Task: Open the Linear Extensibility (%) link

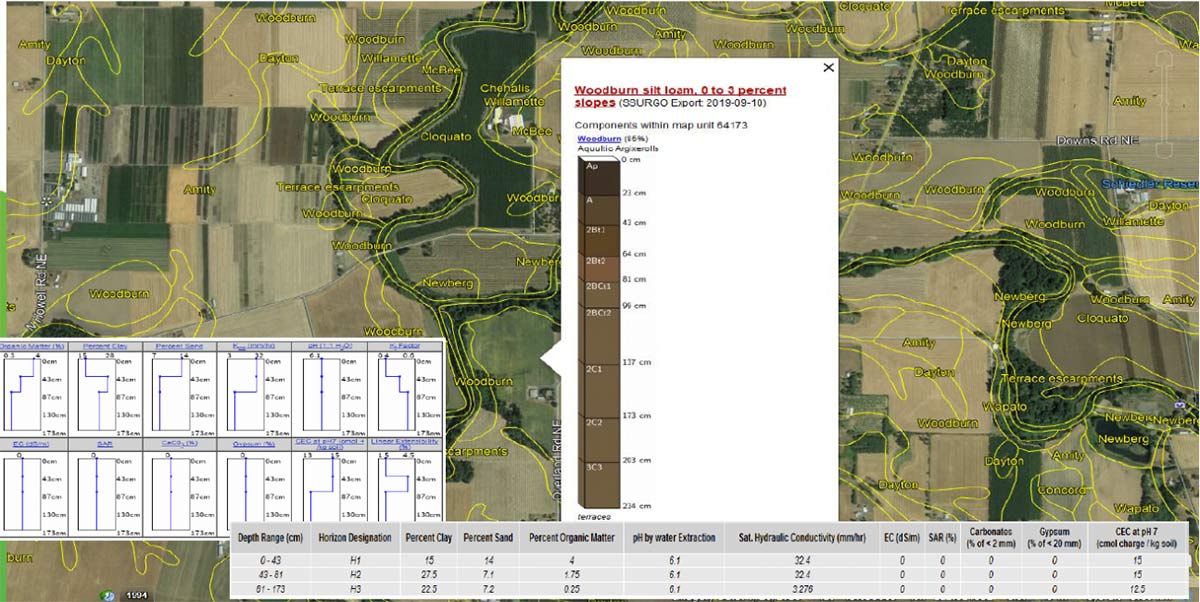Action: [403, 442]
